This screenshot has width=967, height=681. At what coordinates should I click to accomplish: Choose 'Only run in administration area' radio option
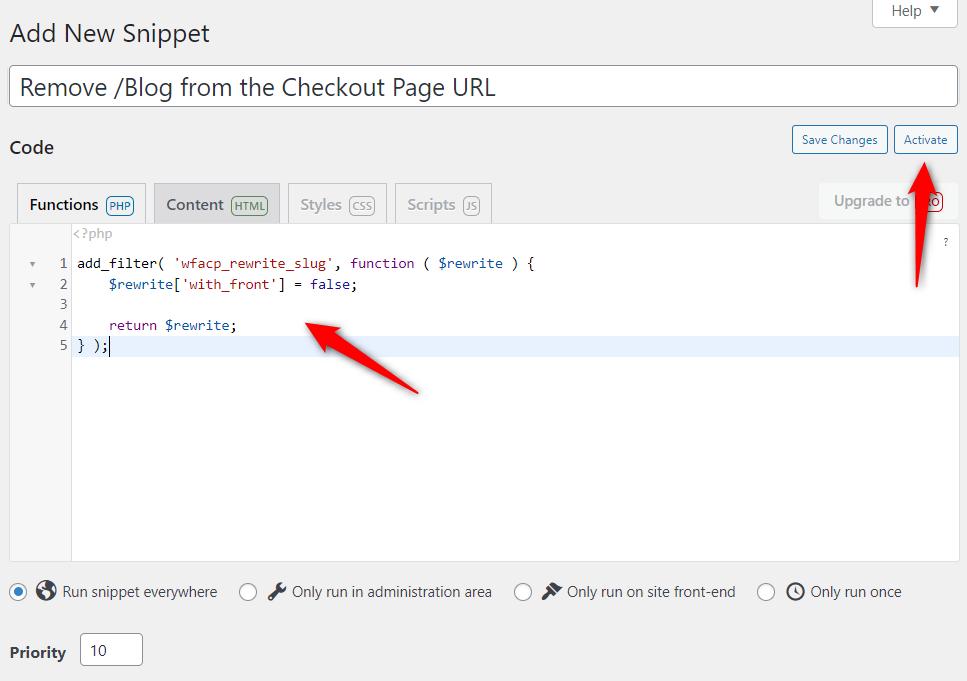(248, 592)
